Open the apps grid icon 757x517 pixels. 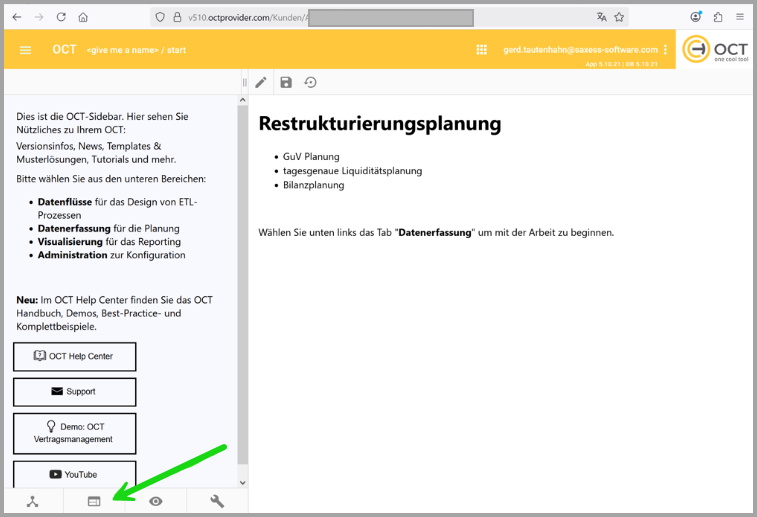click(481, 50)
